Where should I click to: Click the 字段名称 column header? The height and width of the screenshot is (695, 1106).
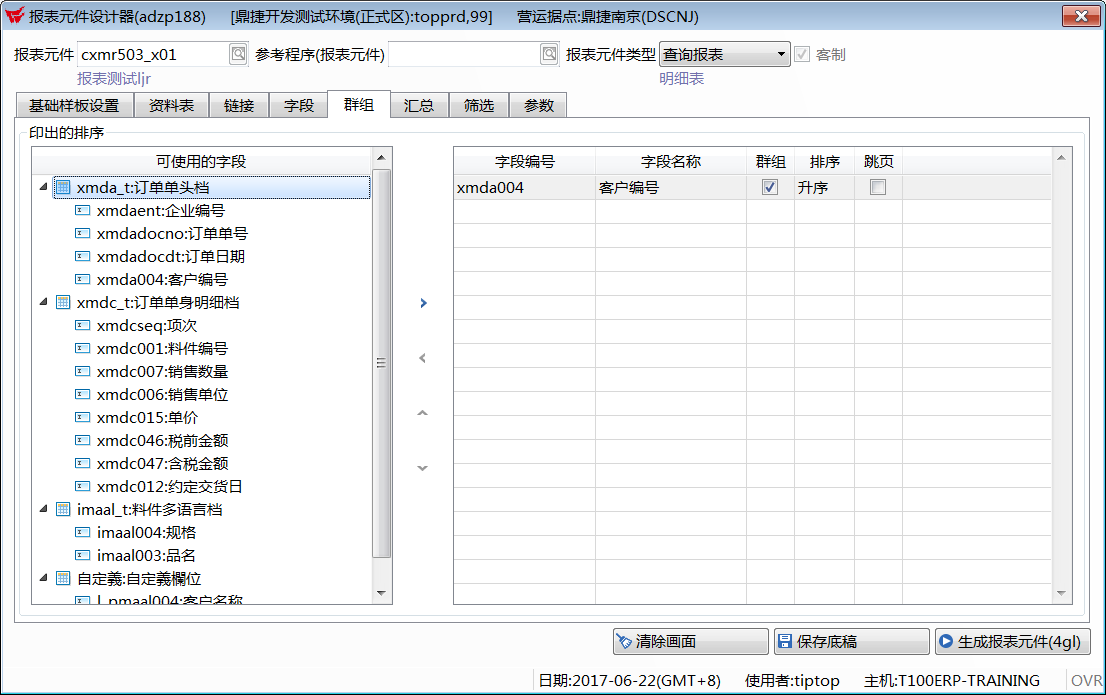[x=671, y=162]
